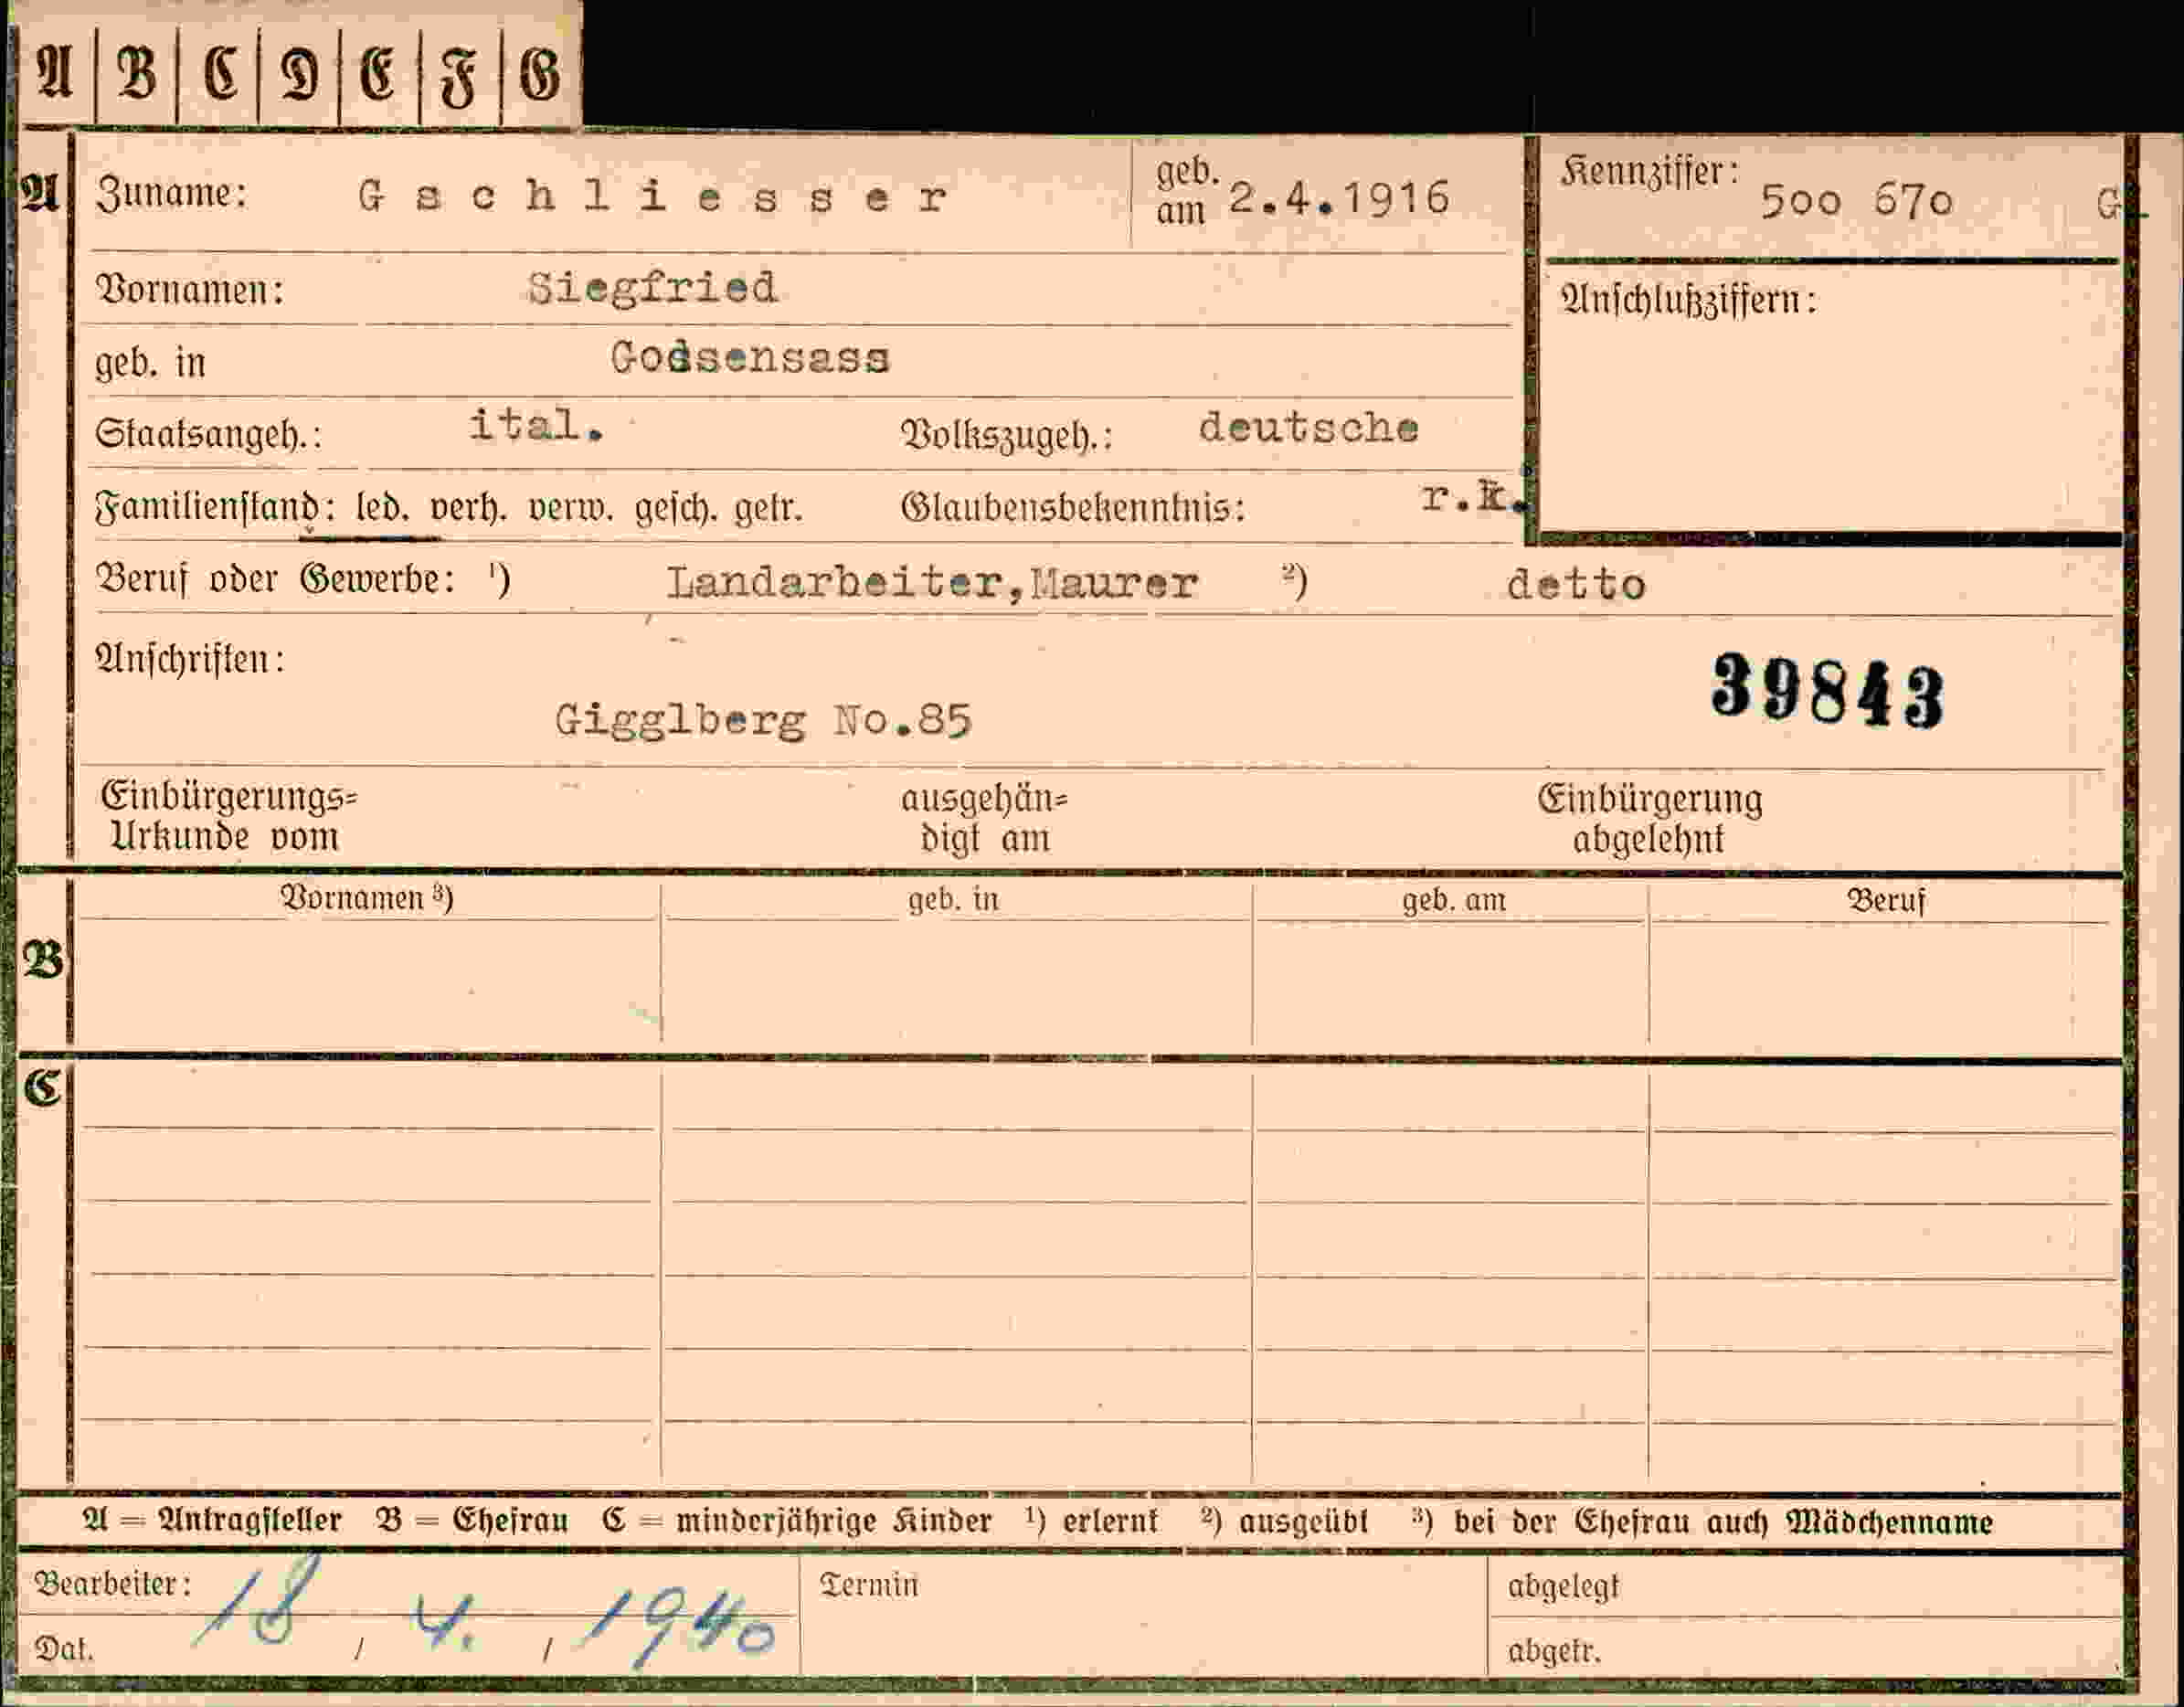Click the legend text 'C = minderjährige Kinder'
Viewport: 2184px width, 1707px height.
796,1522
